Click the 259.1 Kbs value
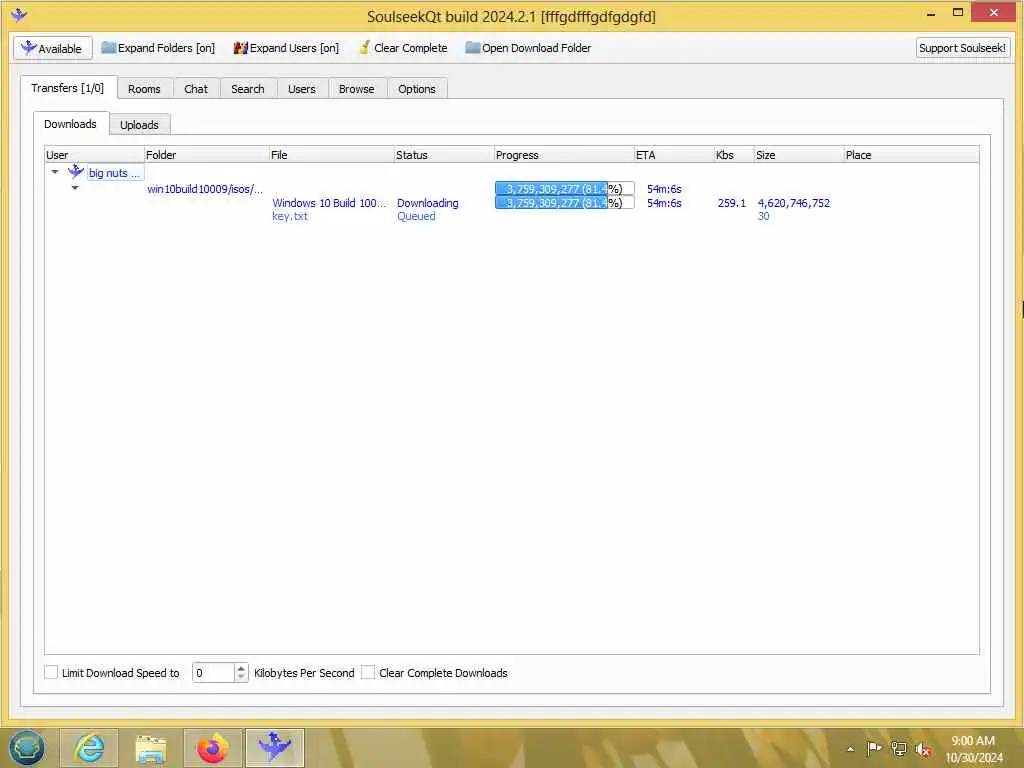Screen dimensions: 1024x768 731,203
